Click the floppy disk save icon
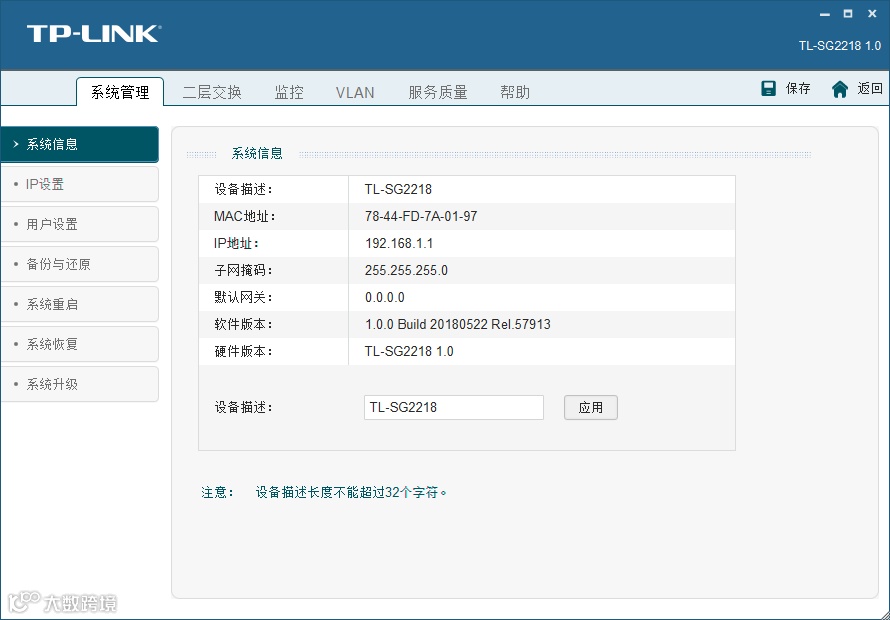This screenshot has height=620, width=890. coord(768,89)
